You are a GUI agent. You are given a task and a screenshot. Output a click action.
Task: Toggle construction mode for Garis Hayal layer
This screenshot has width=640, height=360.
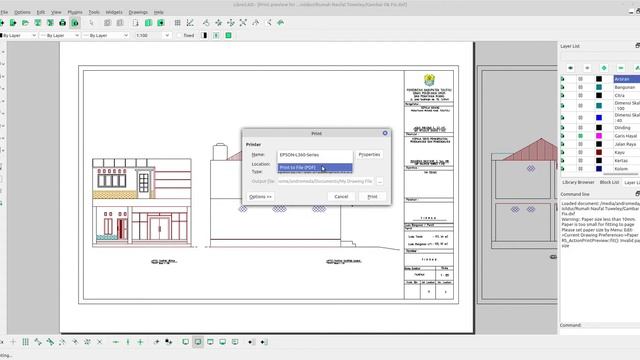(x=580, y=136)
